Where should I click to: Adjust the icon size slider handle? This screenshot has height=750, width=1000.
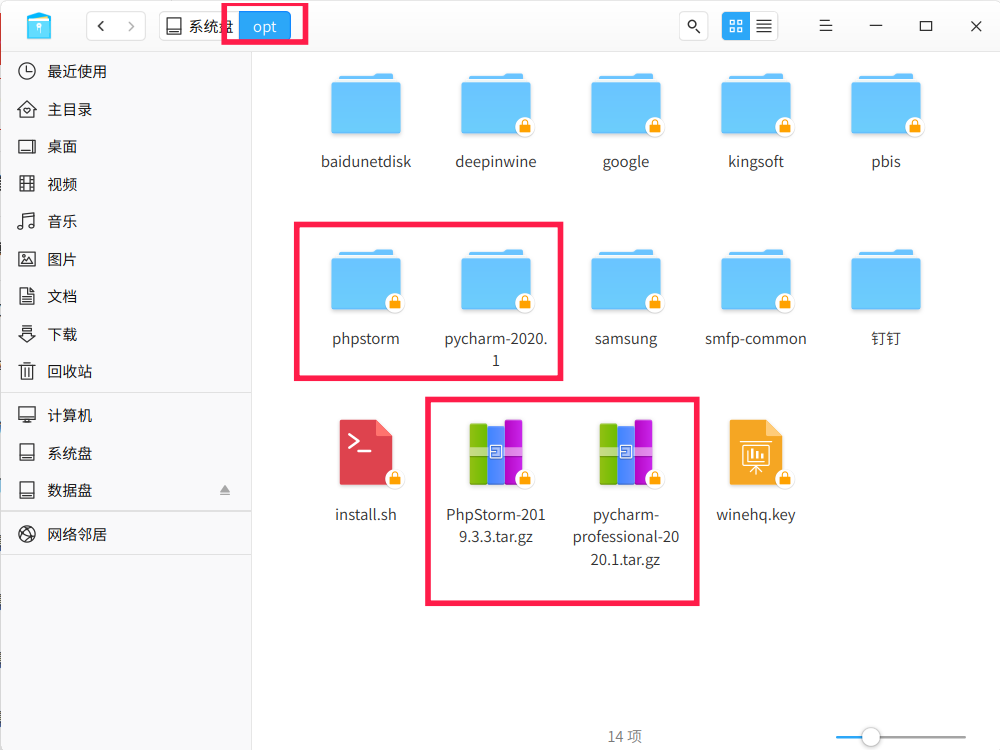tap(871, 737)
